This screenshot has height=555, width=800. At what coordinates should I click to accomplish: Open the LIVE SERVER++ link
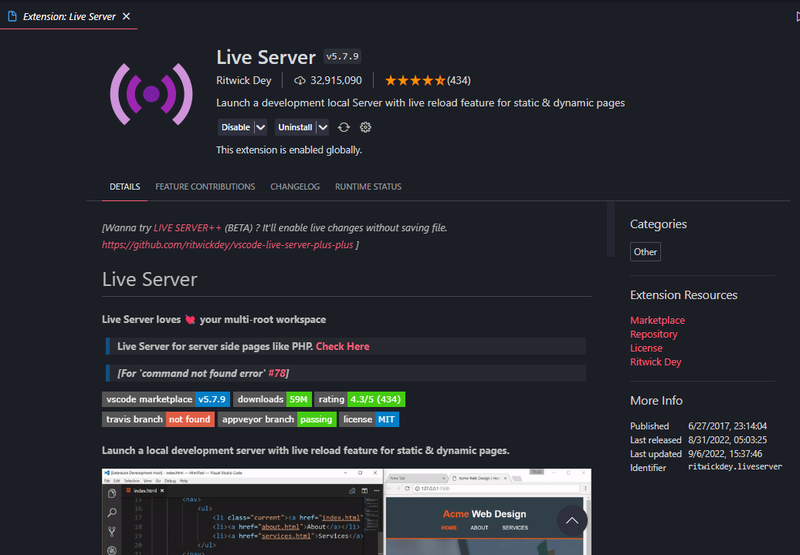187,228
